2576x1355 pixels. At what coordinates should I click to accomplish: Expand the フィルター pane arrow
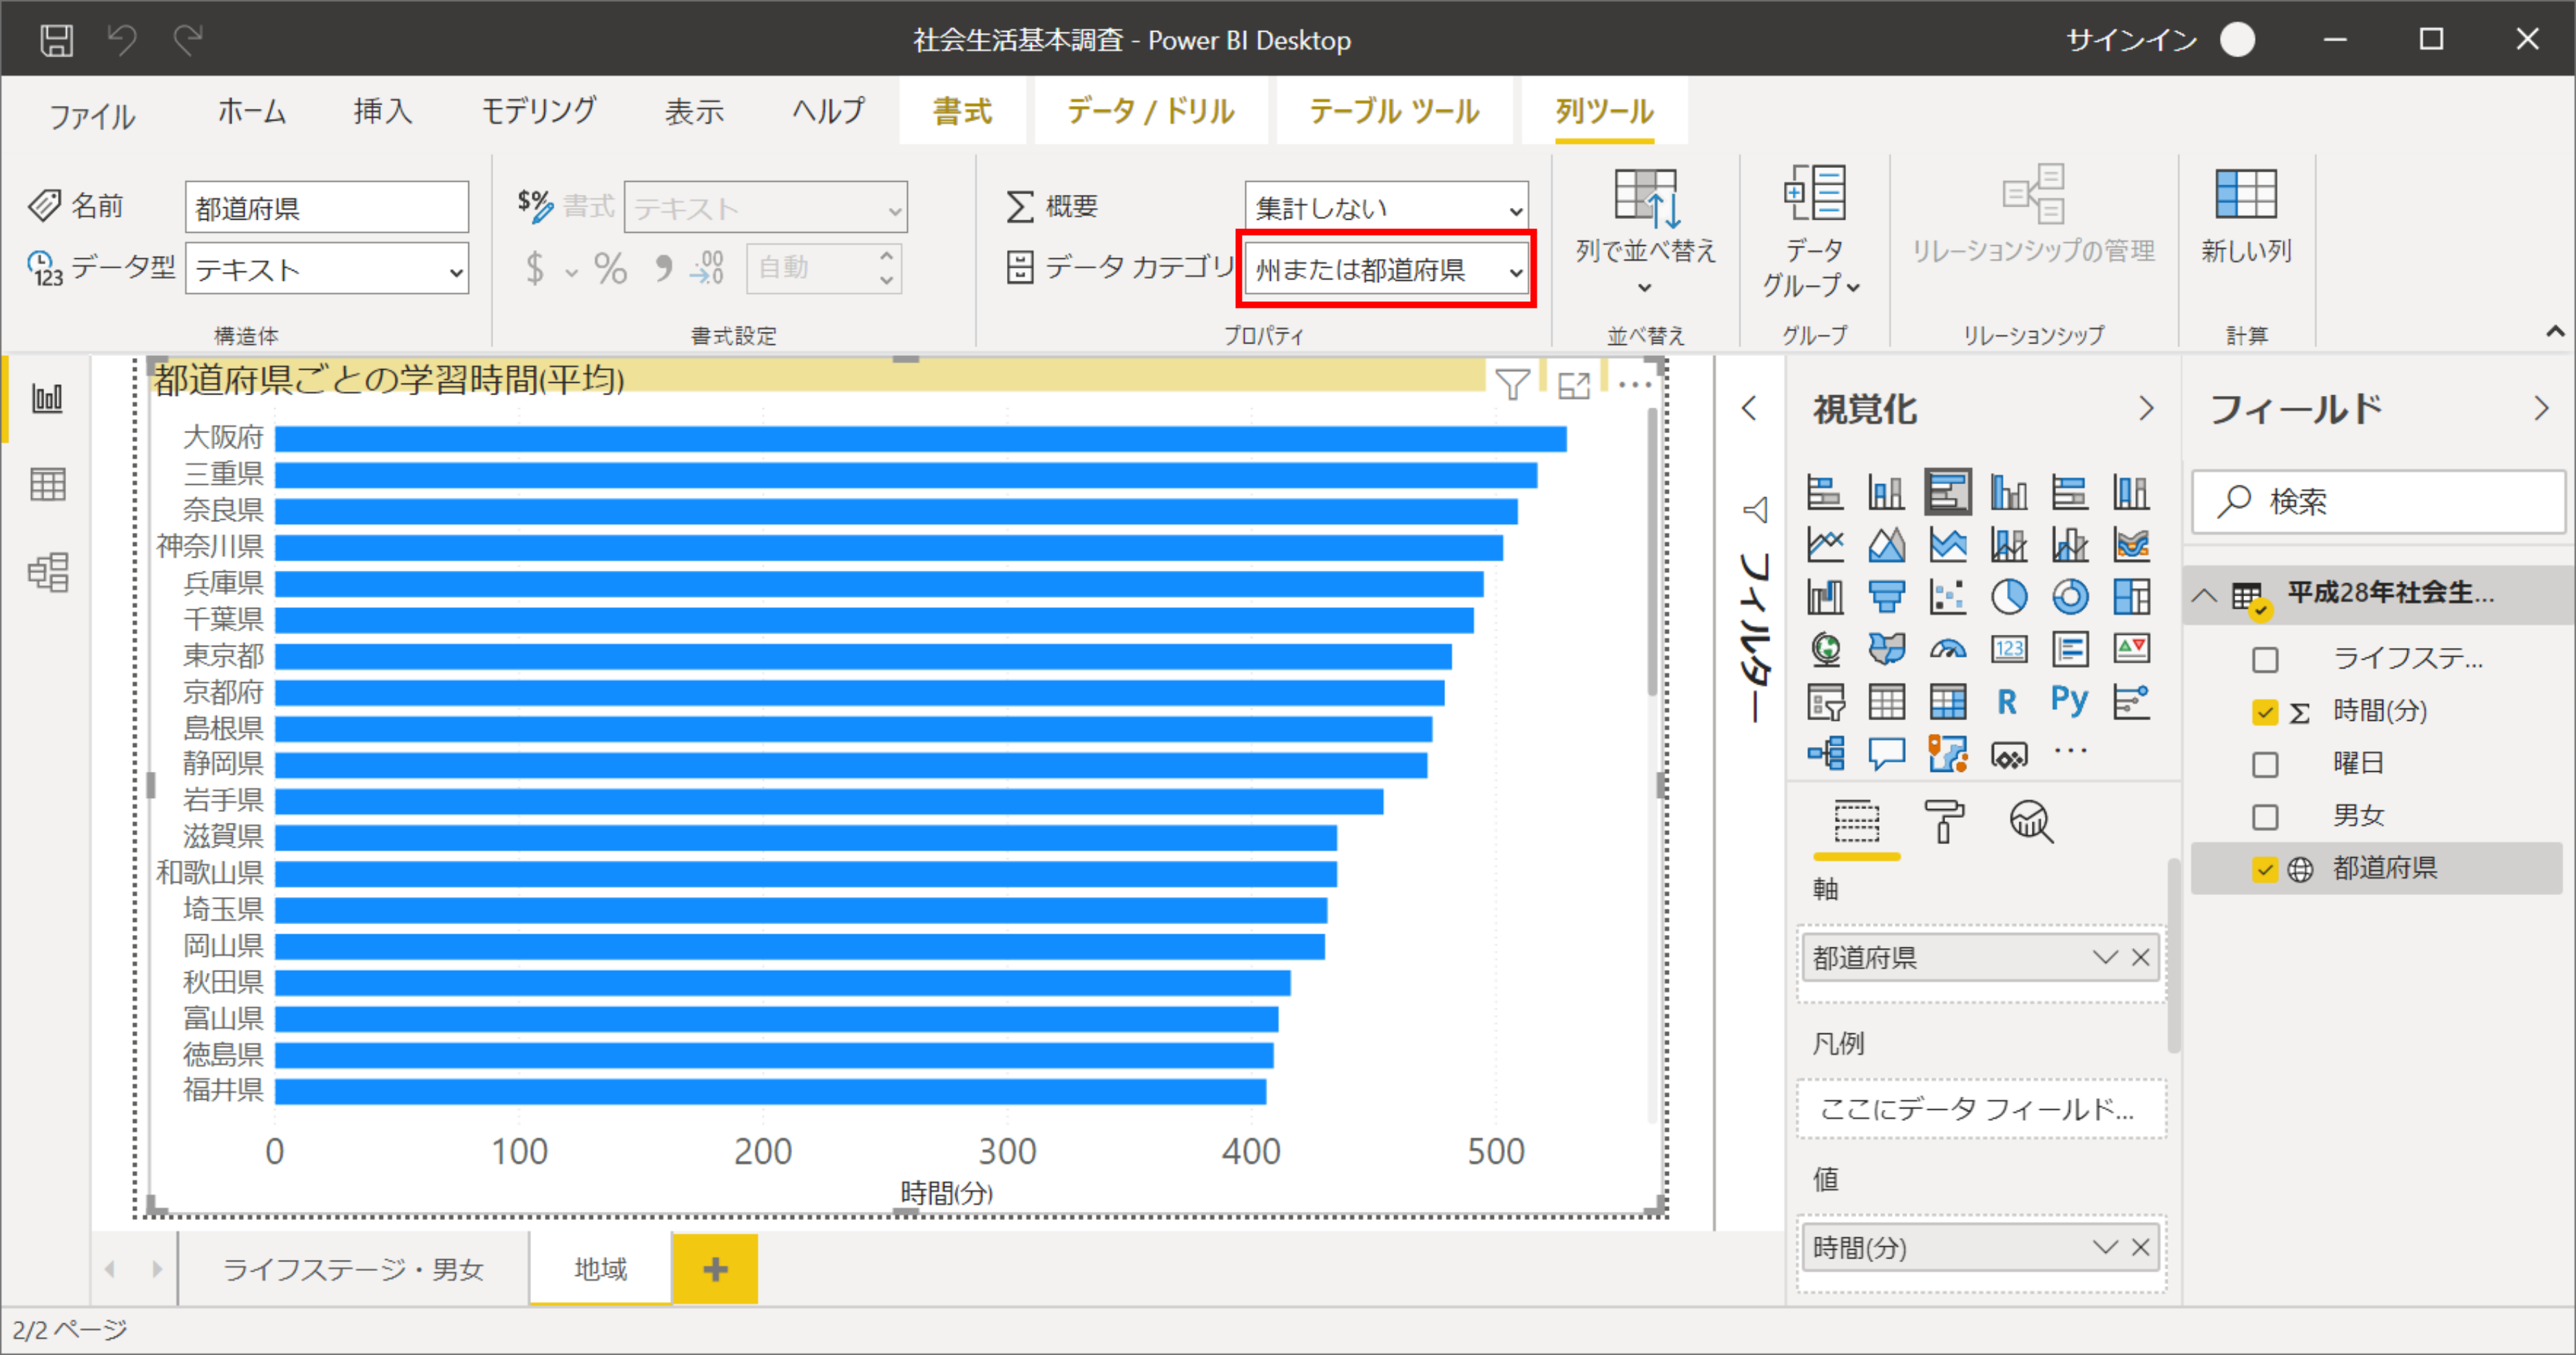pos(1748,408)
